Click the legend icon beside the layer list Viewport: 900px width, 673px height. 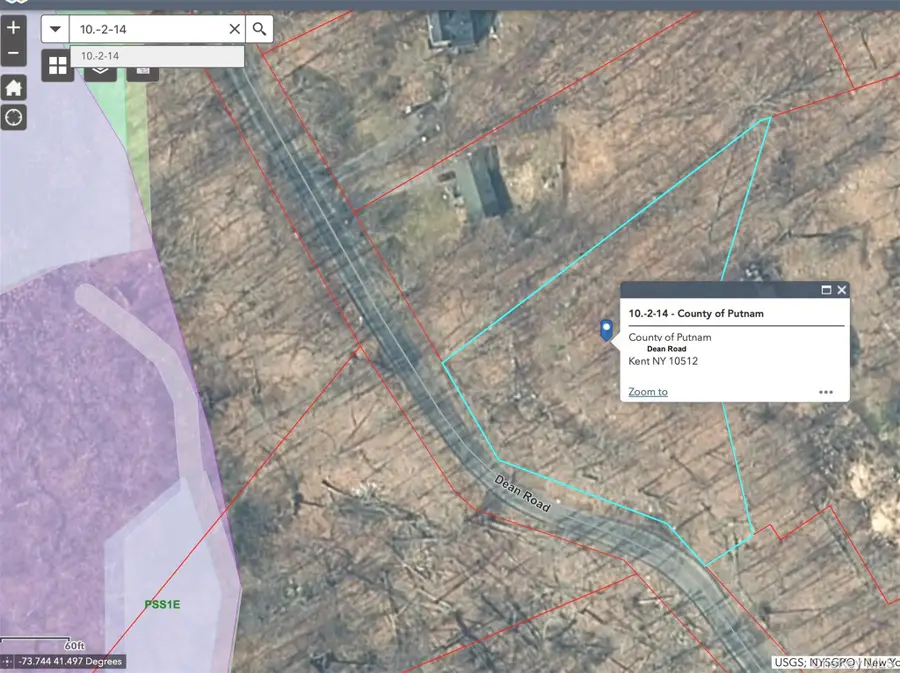click(142, 71)
